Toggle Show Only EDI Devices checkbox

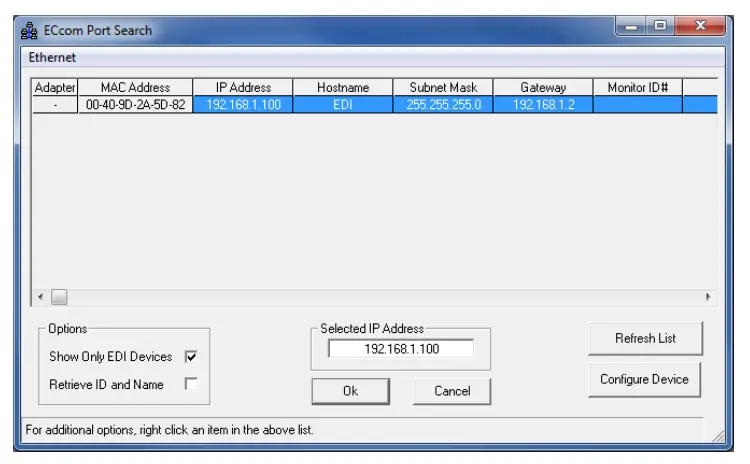point(191,356)
